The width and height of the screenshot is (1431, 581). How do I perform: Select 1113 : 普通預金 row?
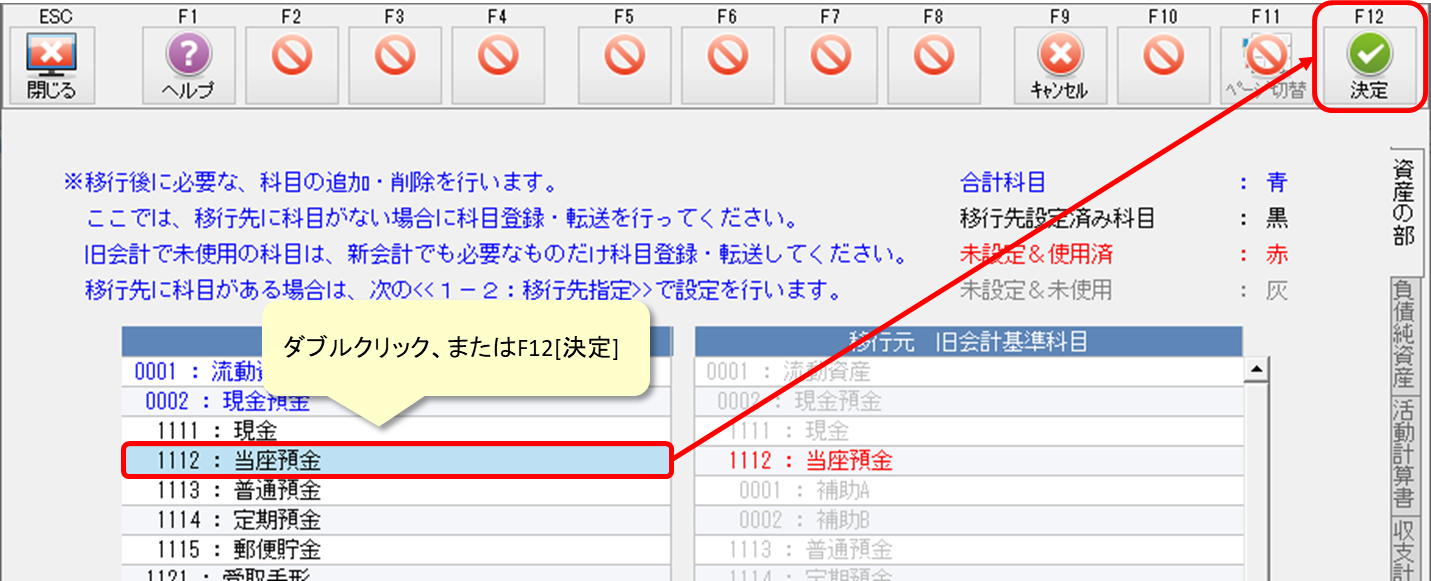[x=396, y=490]
